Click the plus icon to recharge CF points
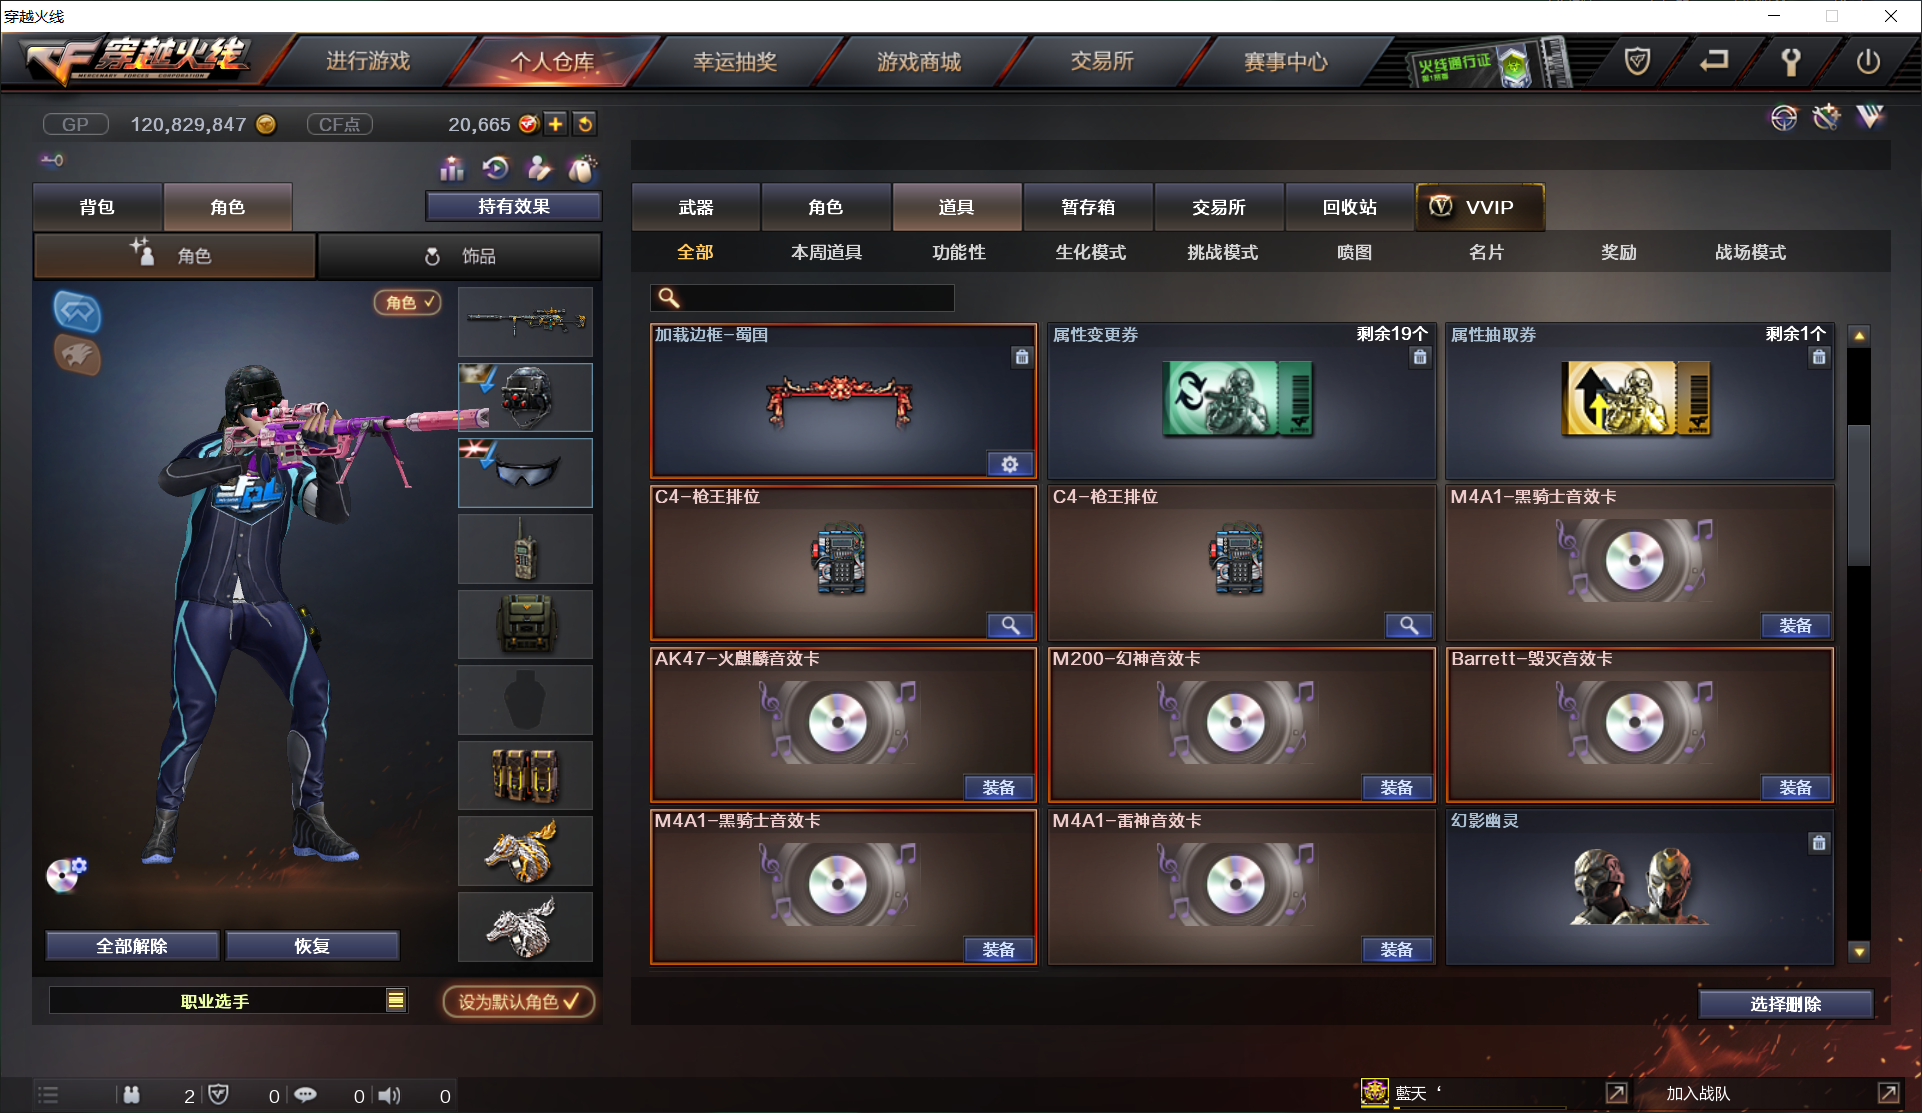Screen dimensions: 1922x1113 555,124
